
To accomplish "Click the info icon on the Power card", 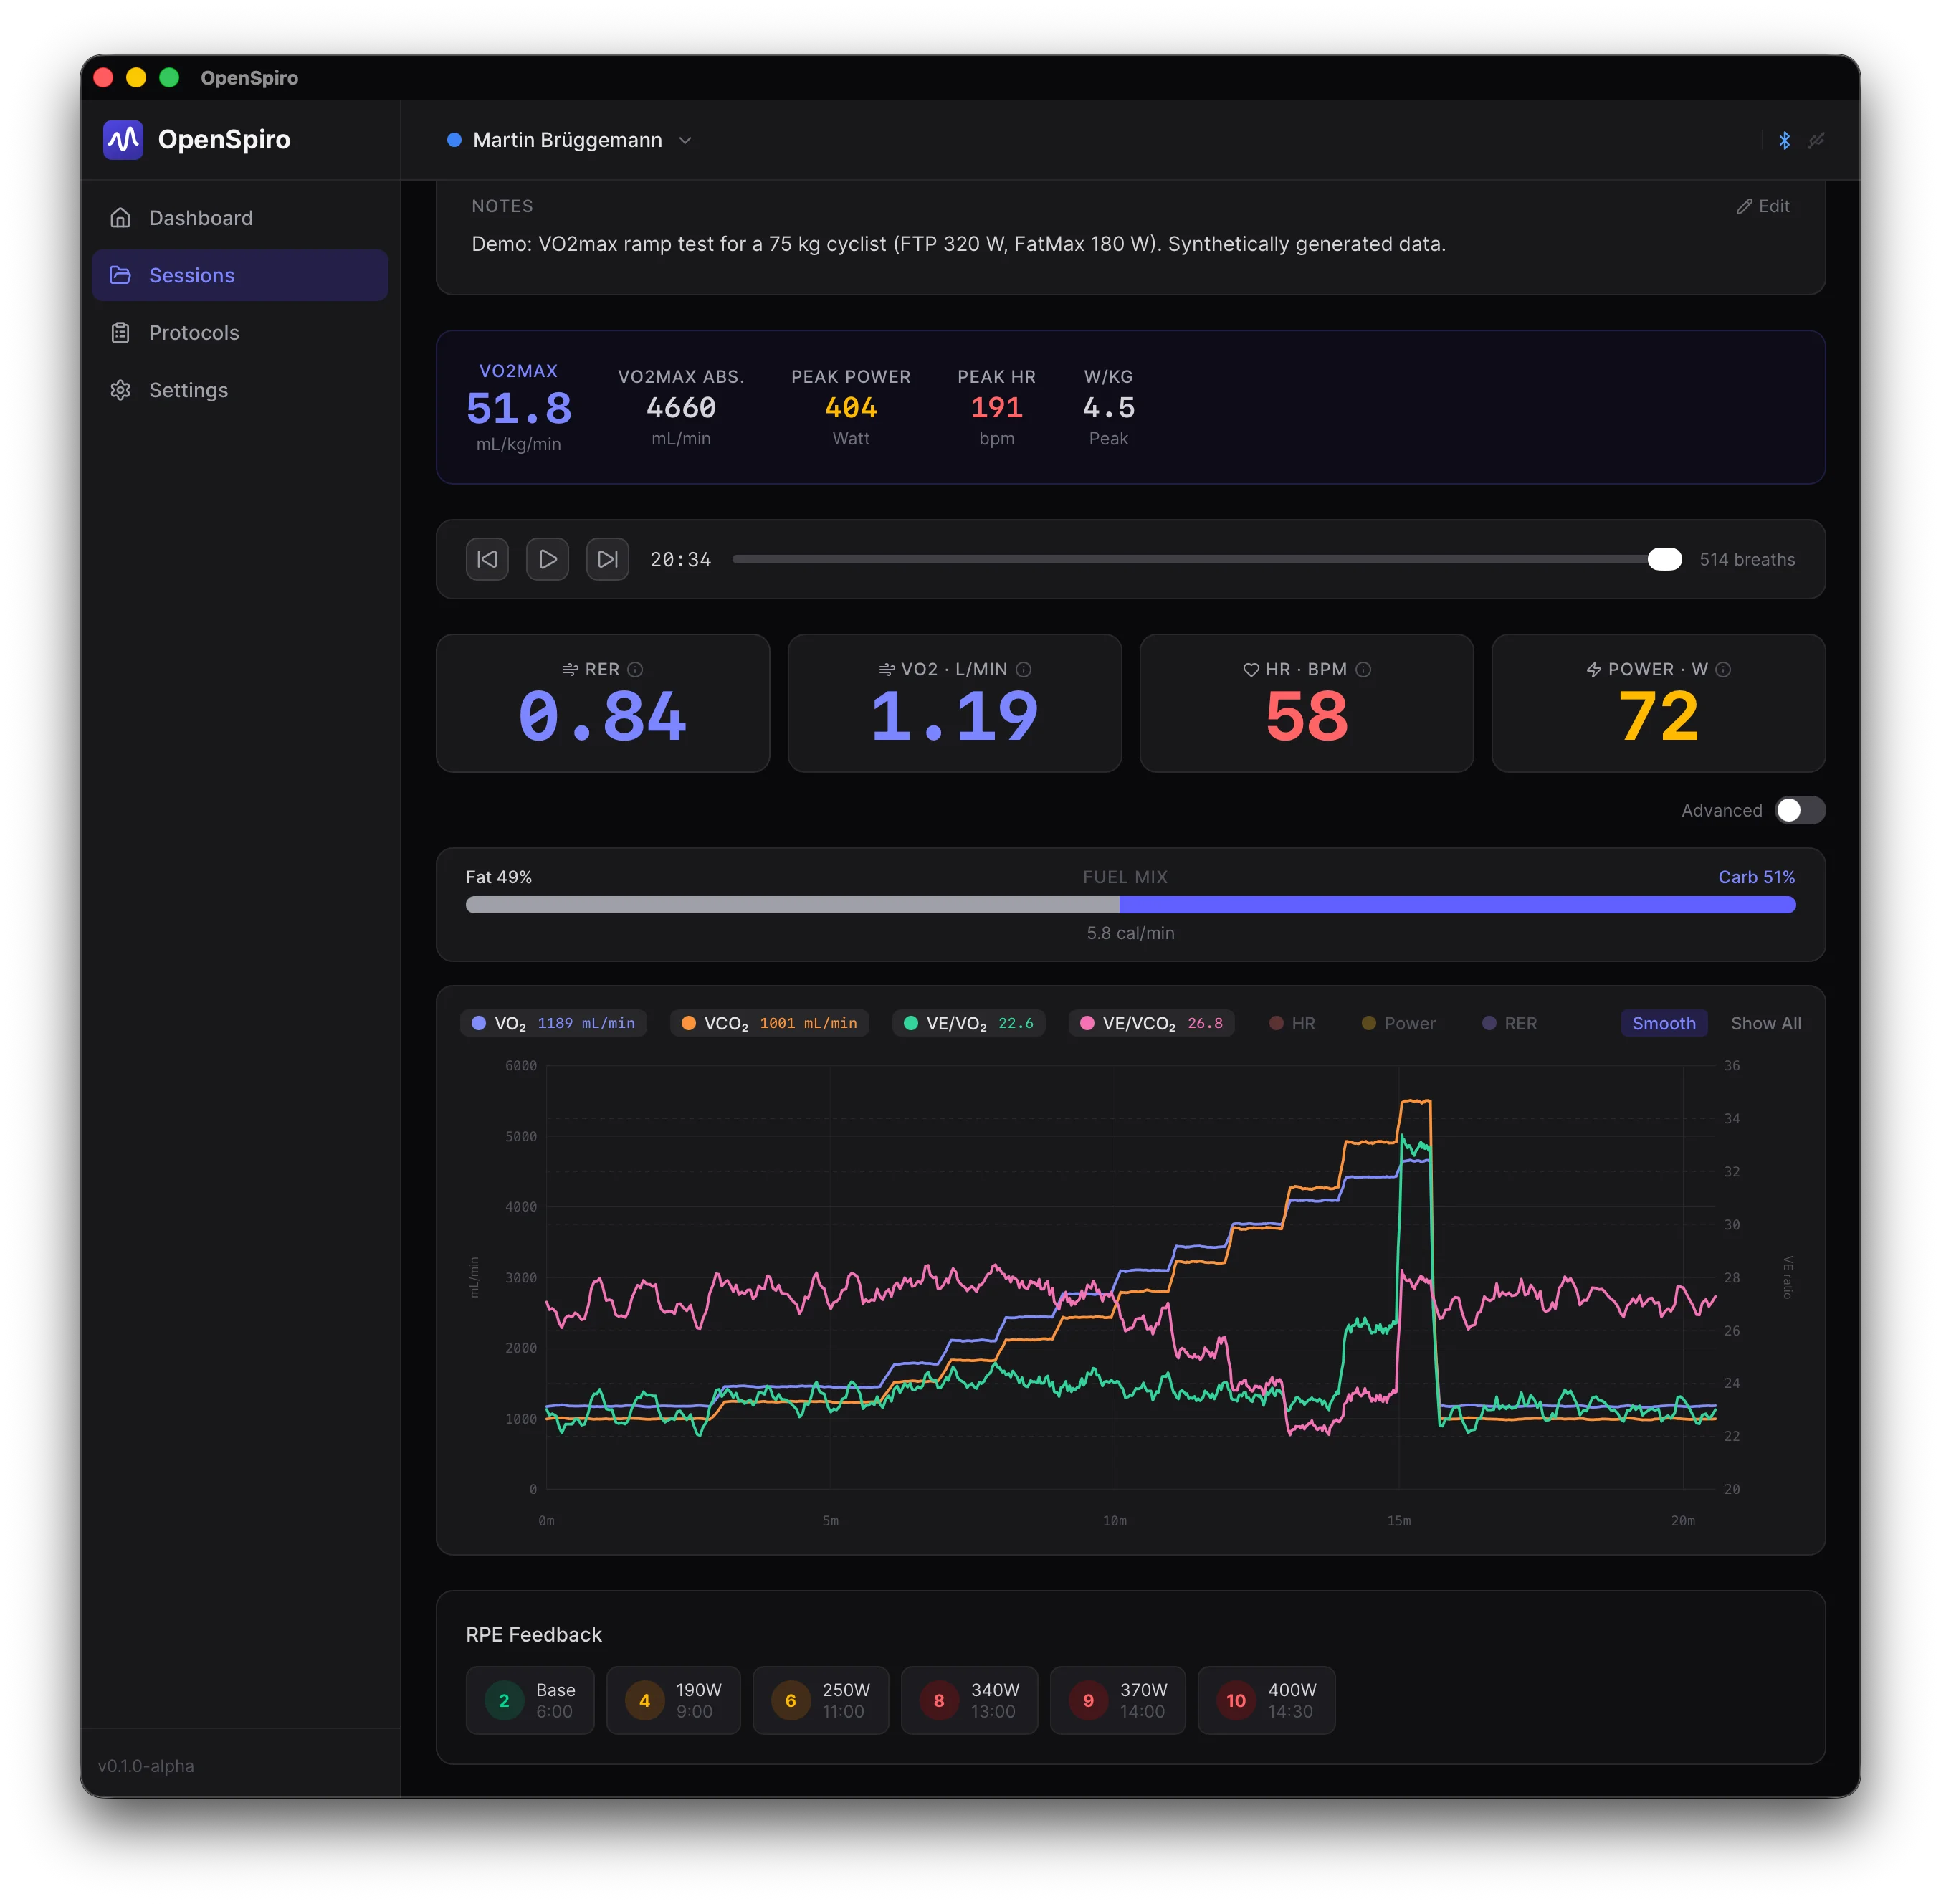I will [x=1724, y=670].
